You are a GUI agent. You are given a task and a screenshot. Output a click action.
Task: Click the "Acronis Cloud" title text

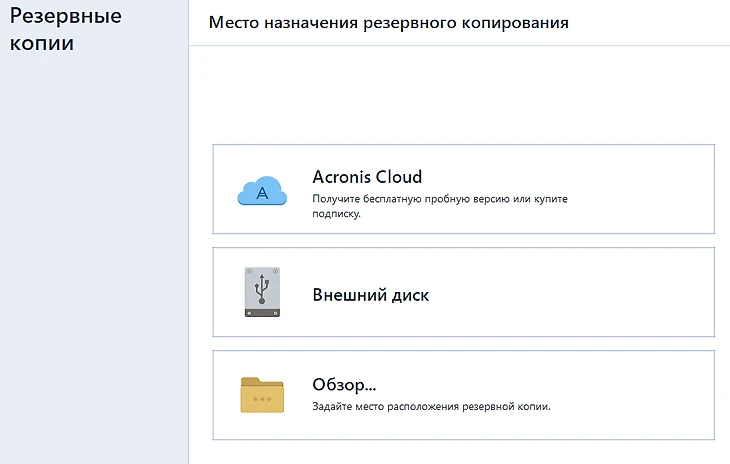367,177
